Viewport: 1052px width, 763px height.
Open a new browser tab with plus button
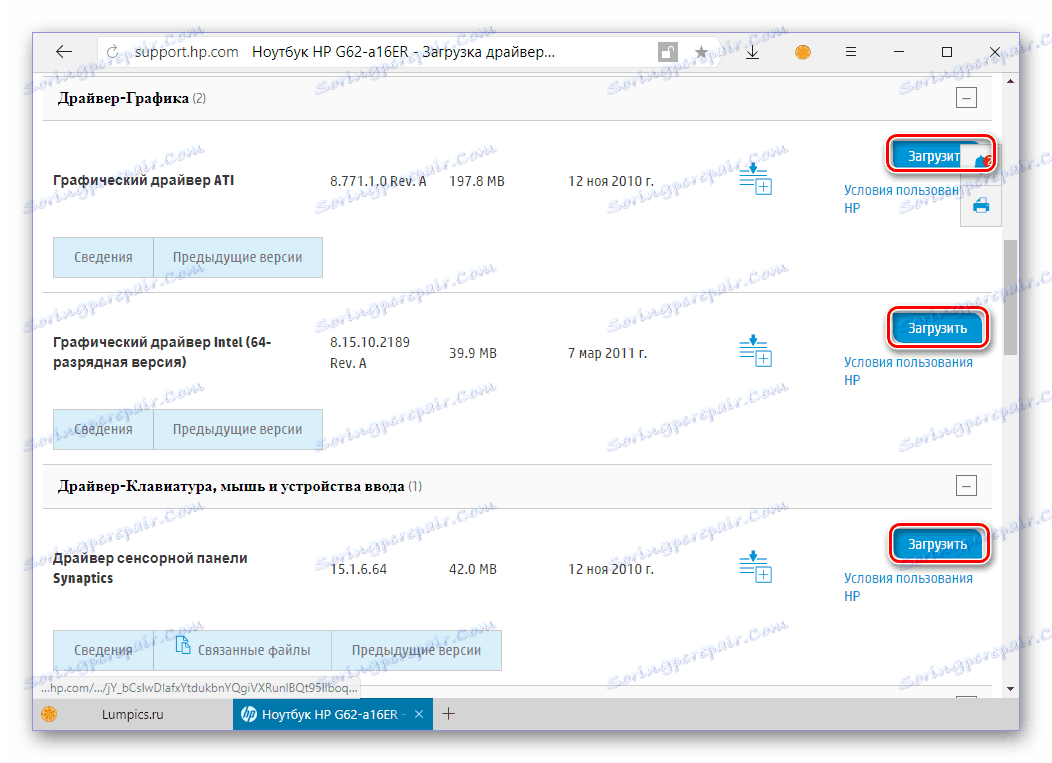(448, 714)
